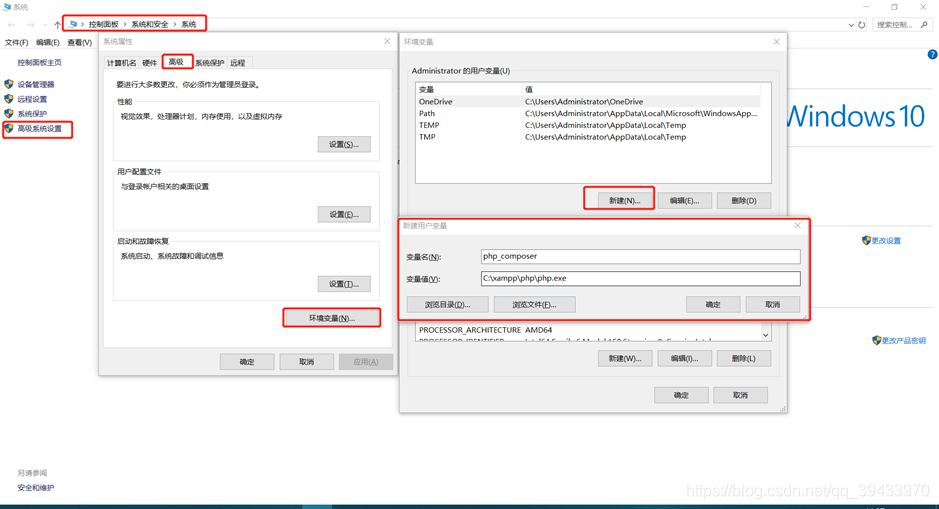
Task: Switch to the 远程 tab
Action: click(238, 63)
